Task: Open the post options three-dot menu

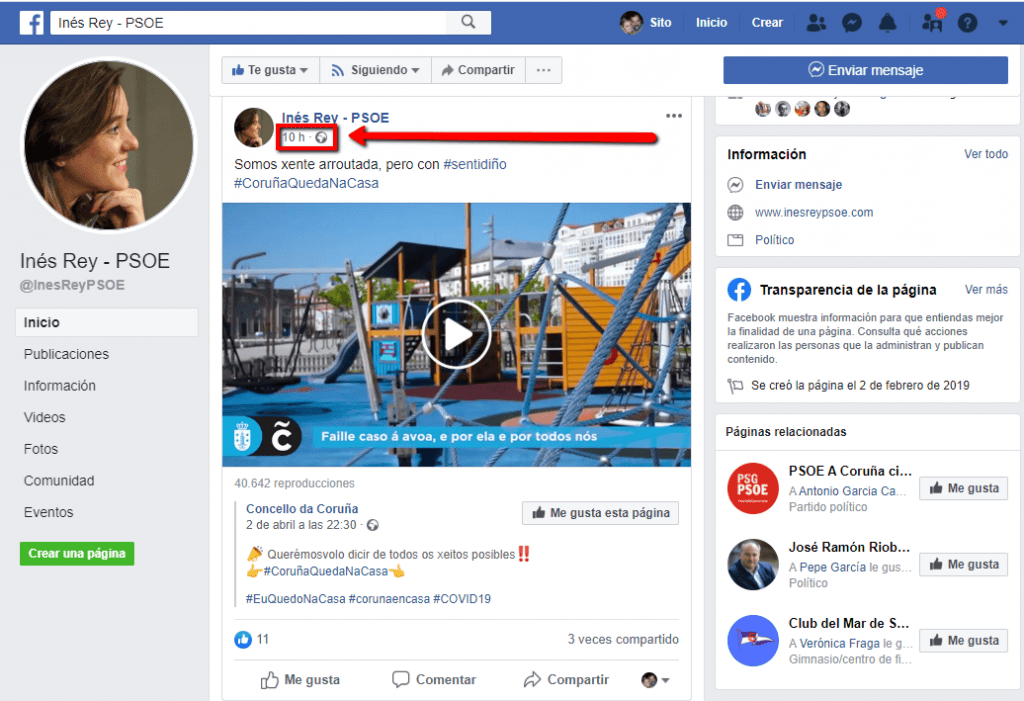Action: 674,116
